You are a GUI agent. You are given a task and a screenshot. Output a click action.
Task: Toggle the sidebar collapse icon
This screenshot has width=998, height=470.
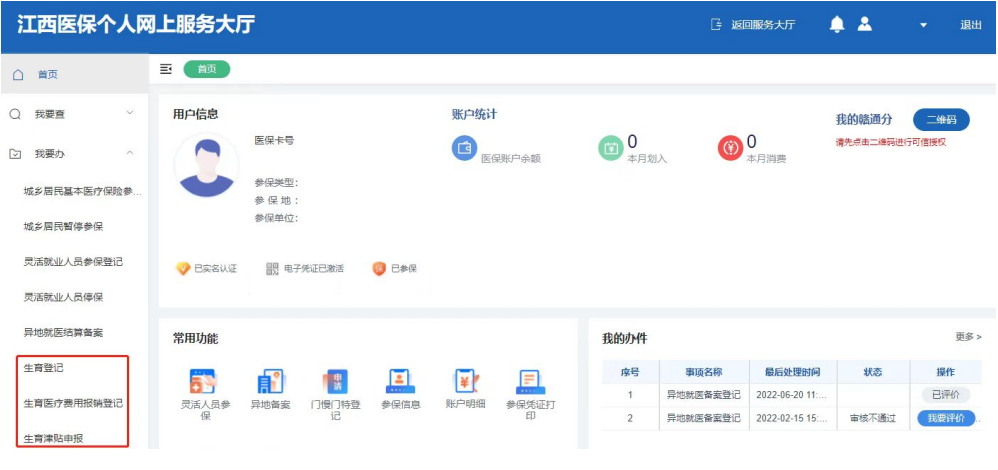(166, 69)
